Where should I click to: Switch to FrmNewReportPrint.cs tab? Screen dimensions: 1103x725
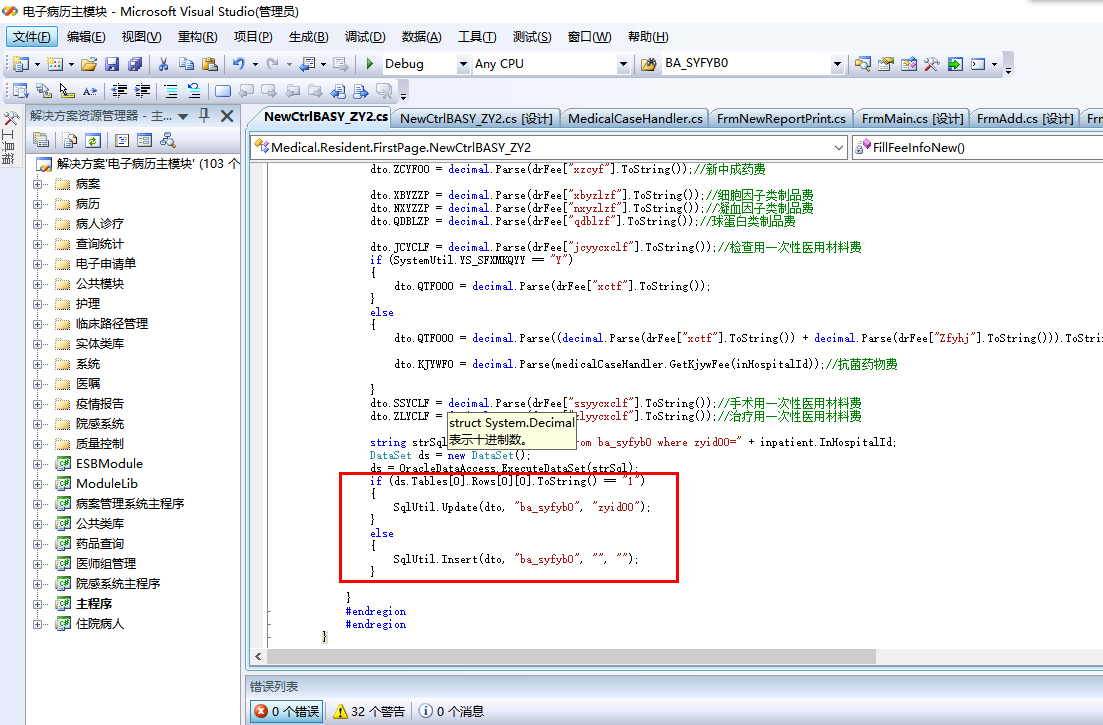click(x=781, y=119)
